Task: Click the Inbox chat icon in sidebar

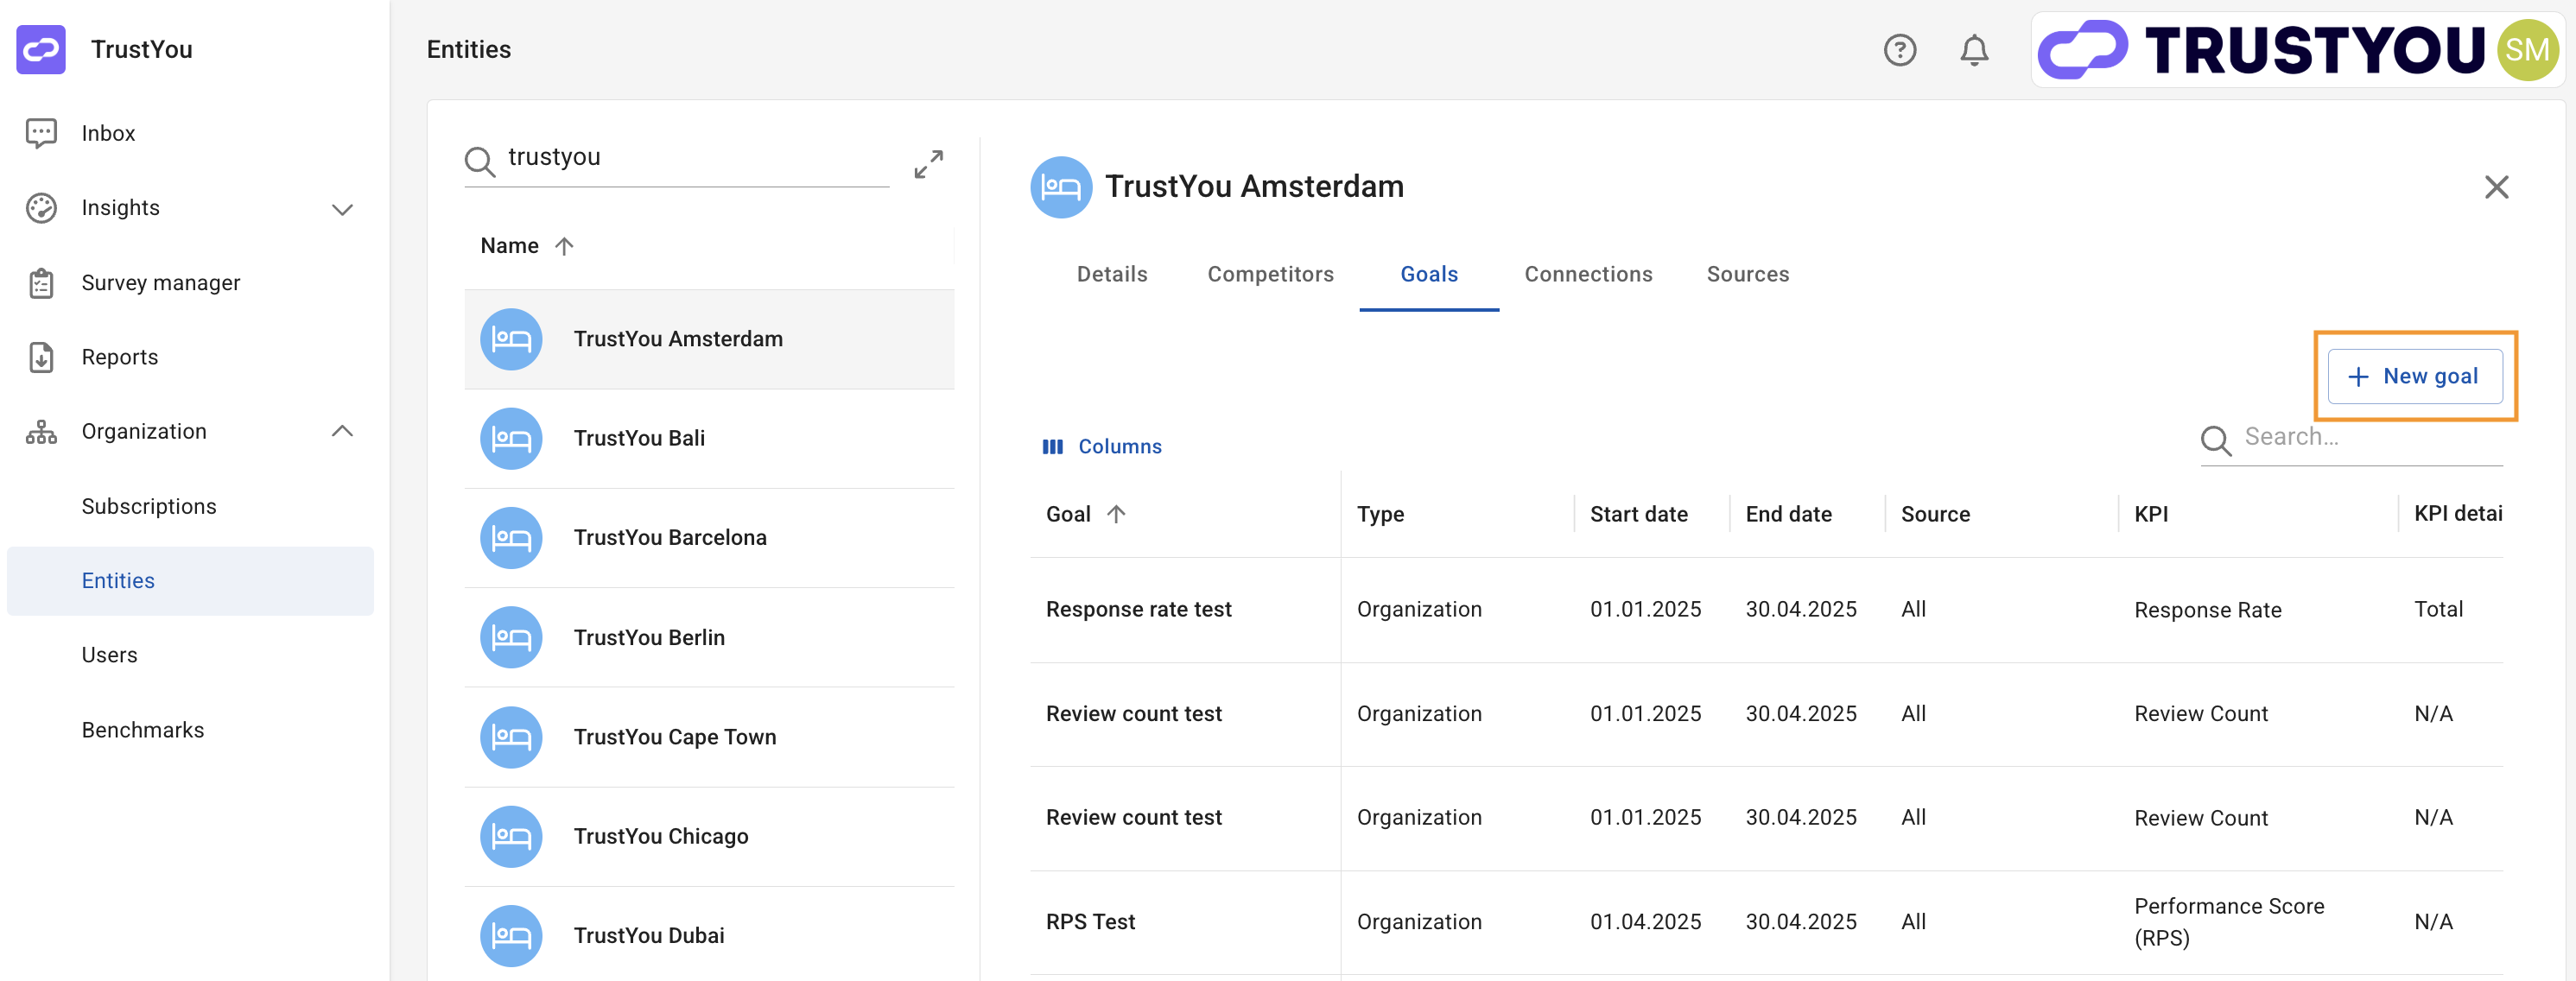Action: (41, 133)
